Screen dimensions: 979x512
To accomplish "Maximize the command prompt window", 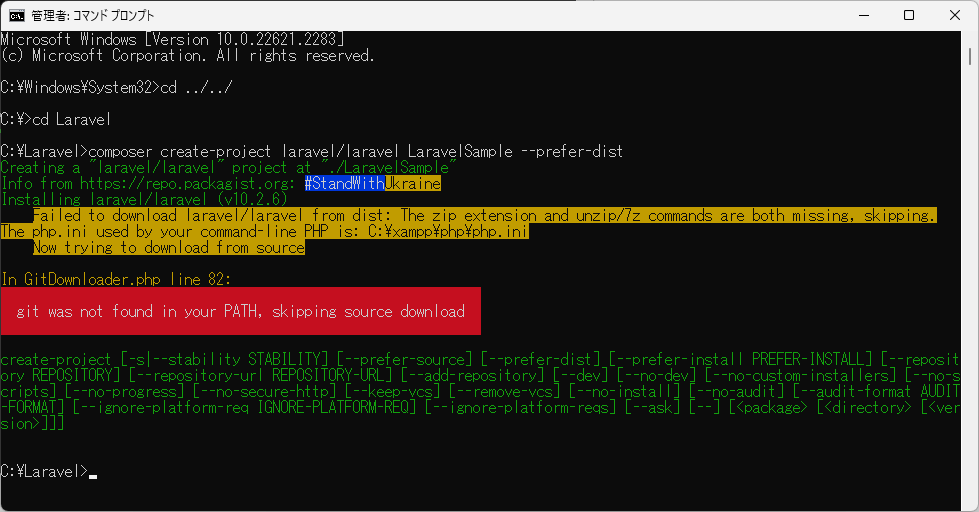I will point(909,16).
